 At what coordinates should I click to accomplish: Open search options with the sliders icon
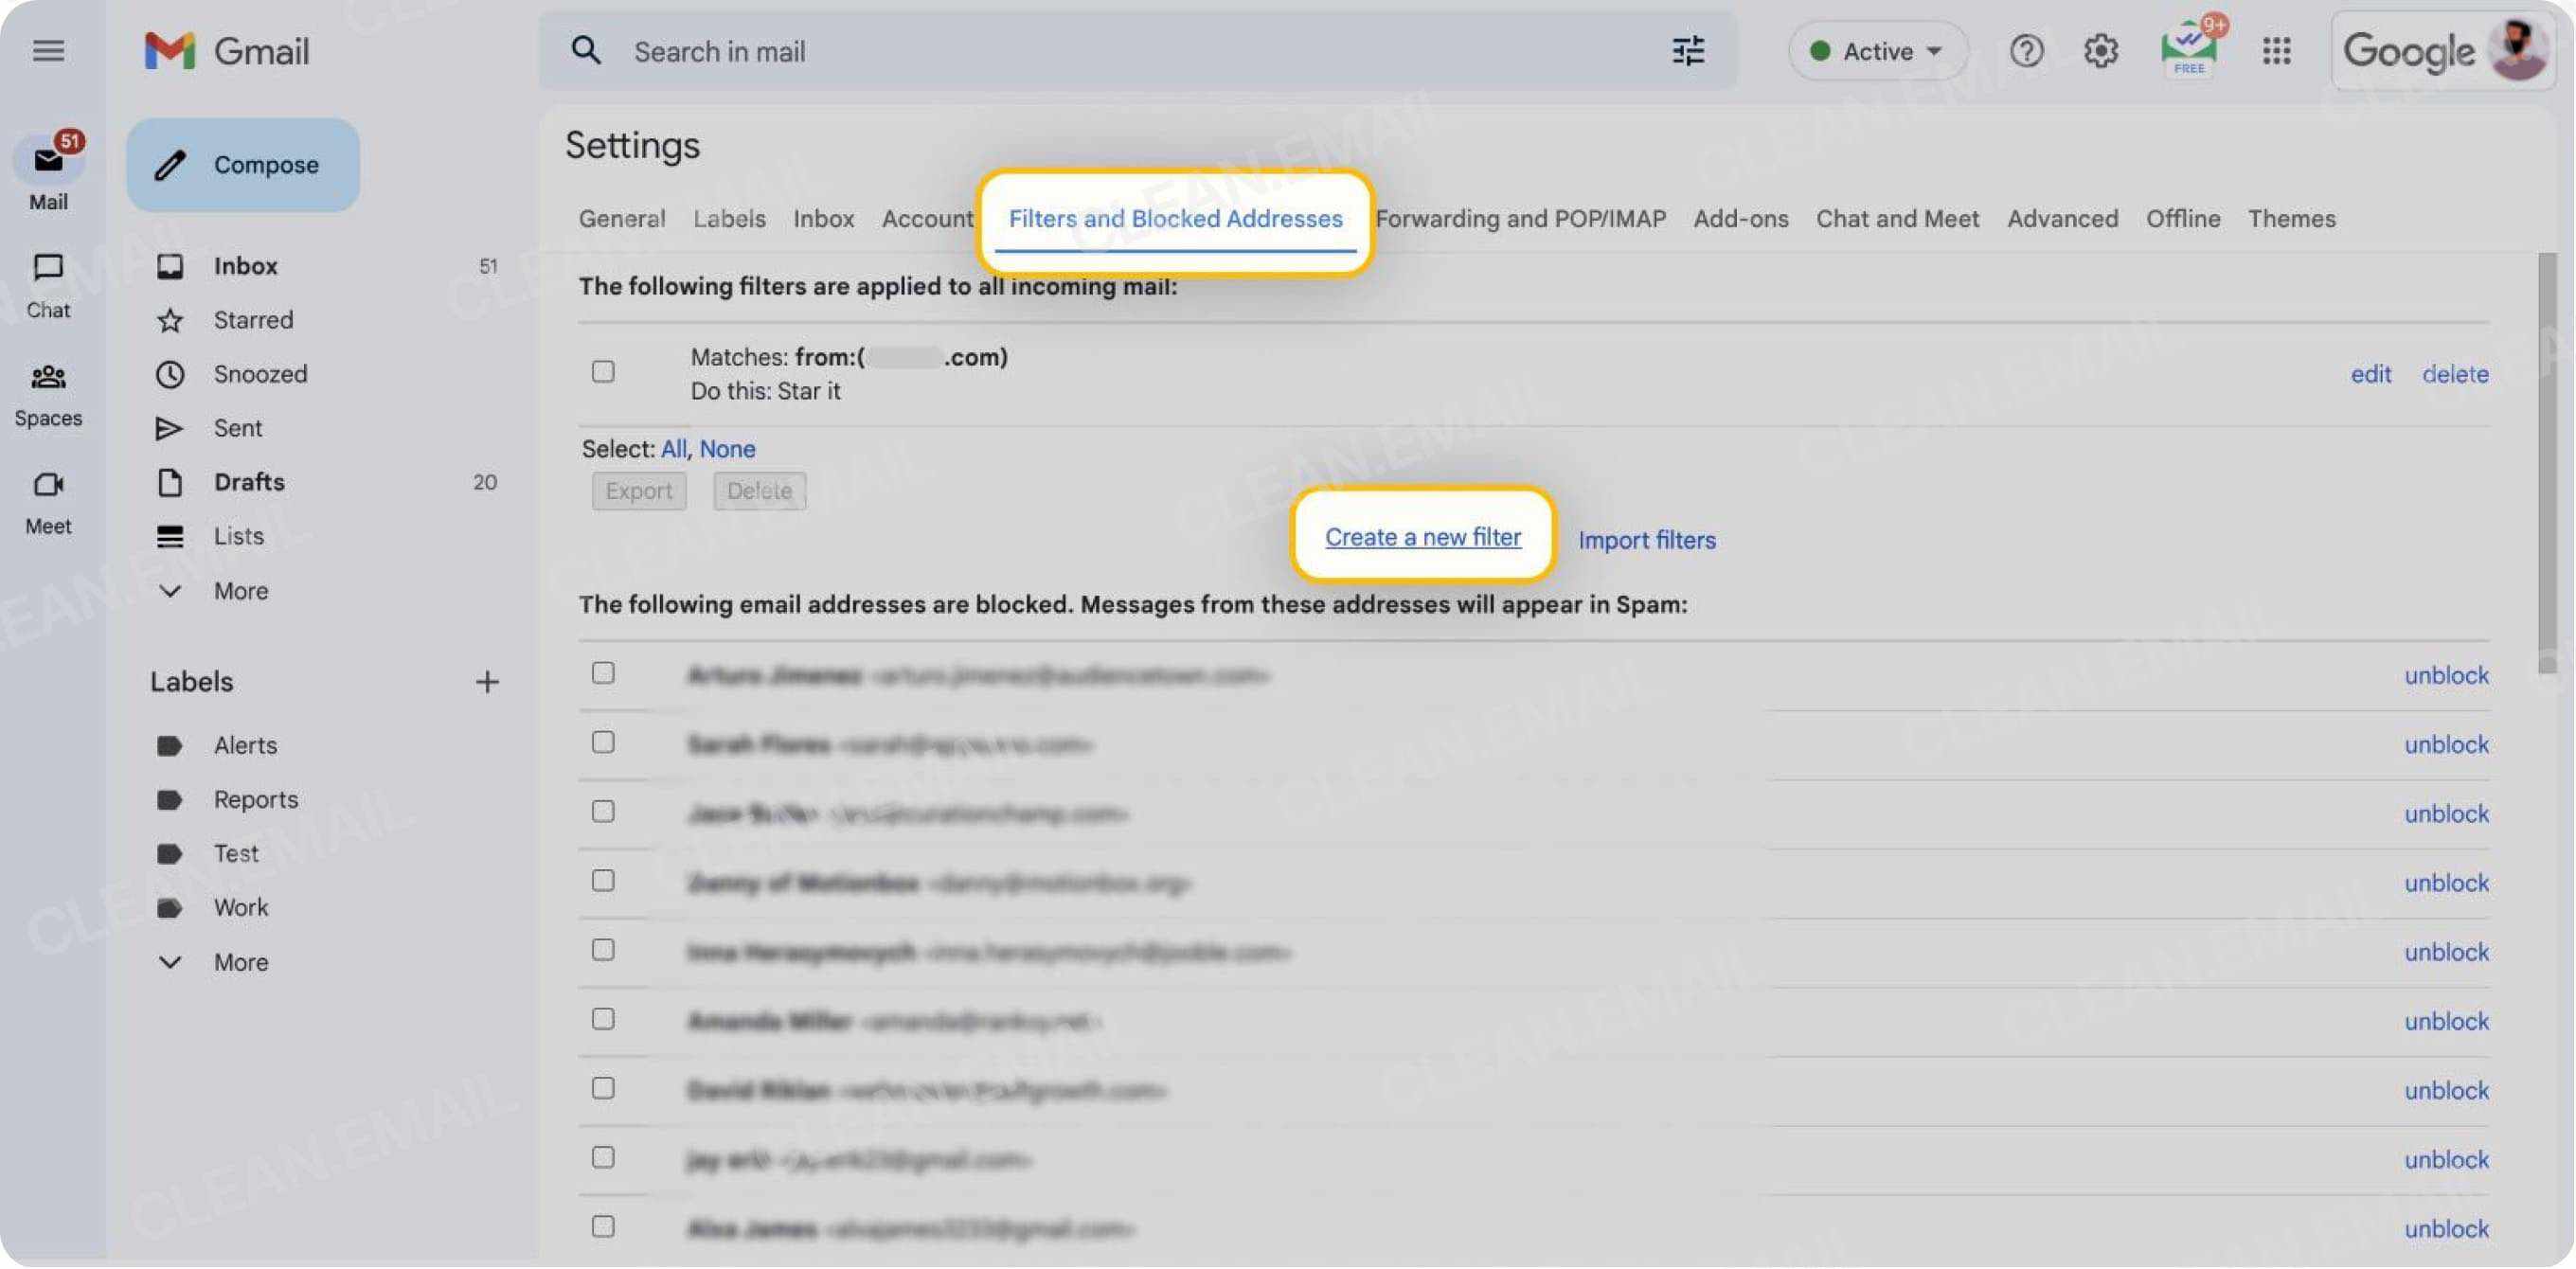pos(1688,50)
